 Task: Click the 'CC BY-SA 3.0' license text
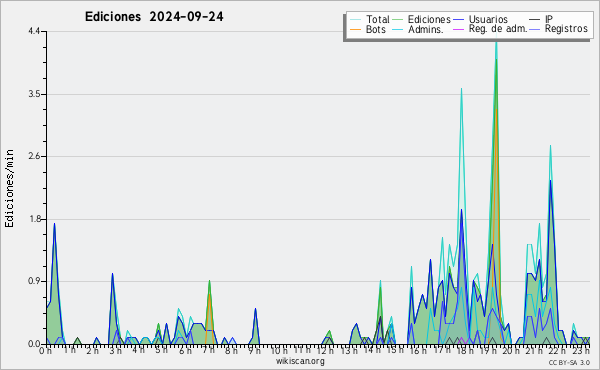569,363
